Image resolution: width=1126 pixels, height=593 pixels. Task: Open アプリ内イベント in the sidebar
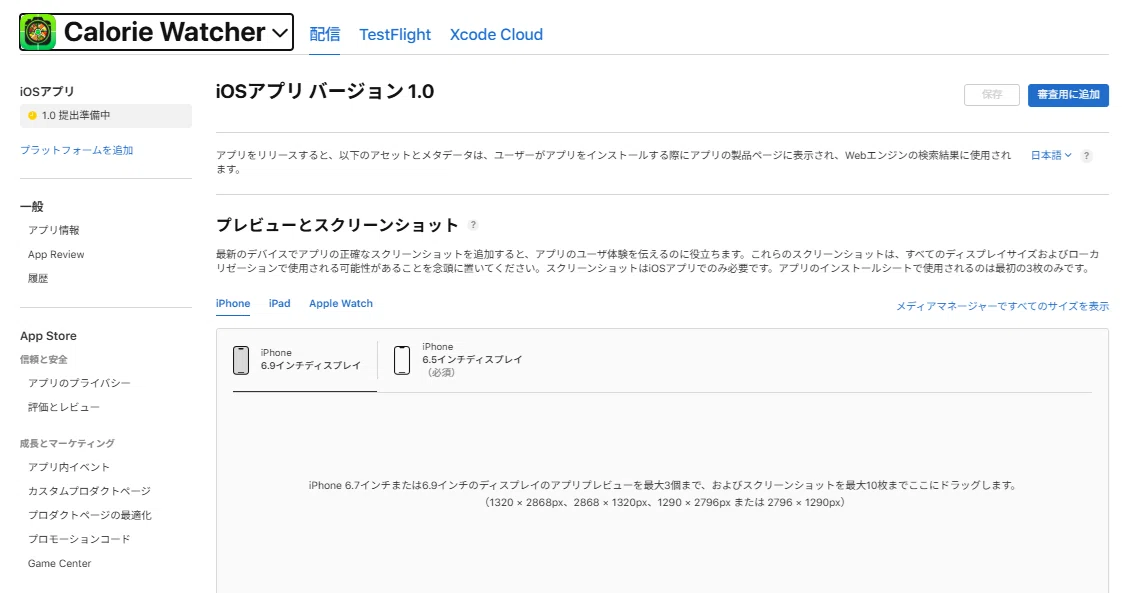(69, 467)
